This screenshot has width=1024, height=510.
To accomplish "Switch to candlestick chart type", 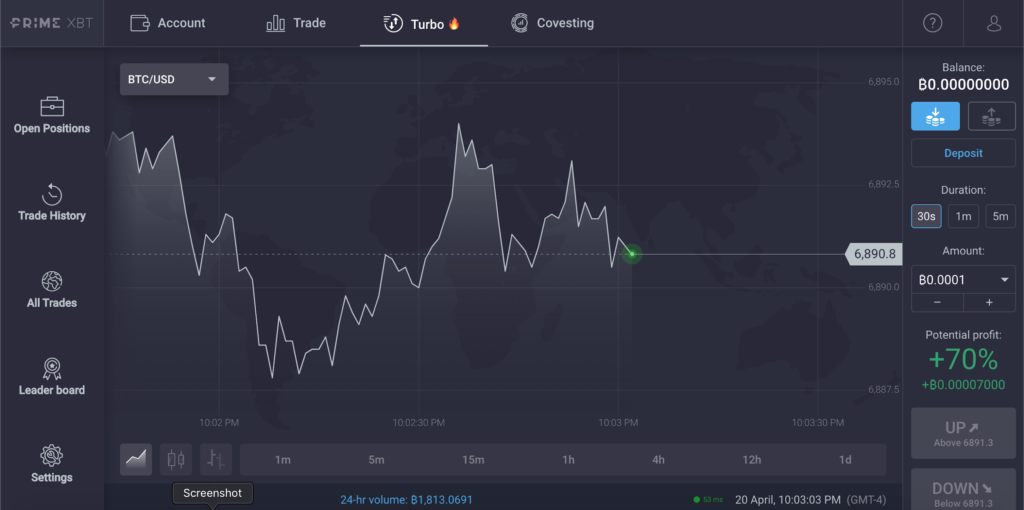I will 176,459.
